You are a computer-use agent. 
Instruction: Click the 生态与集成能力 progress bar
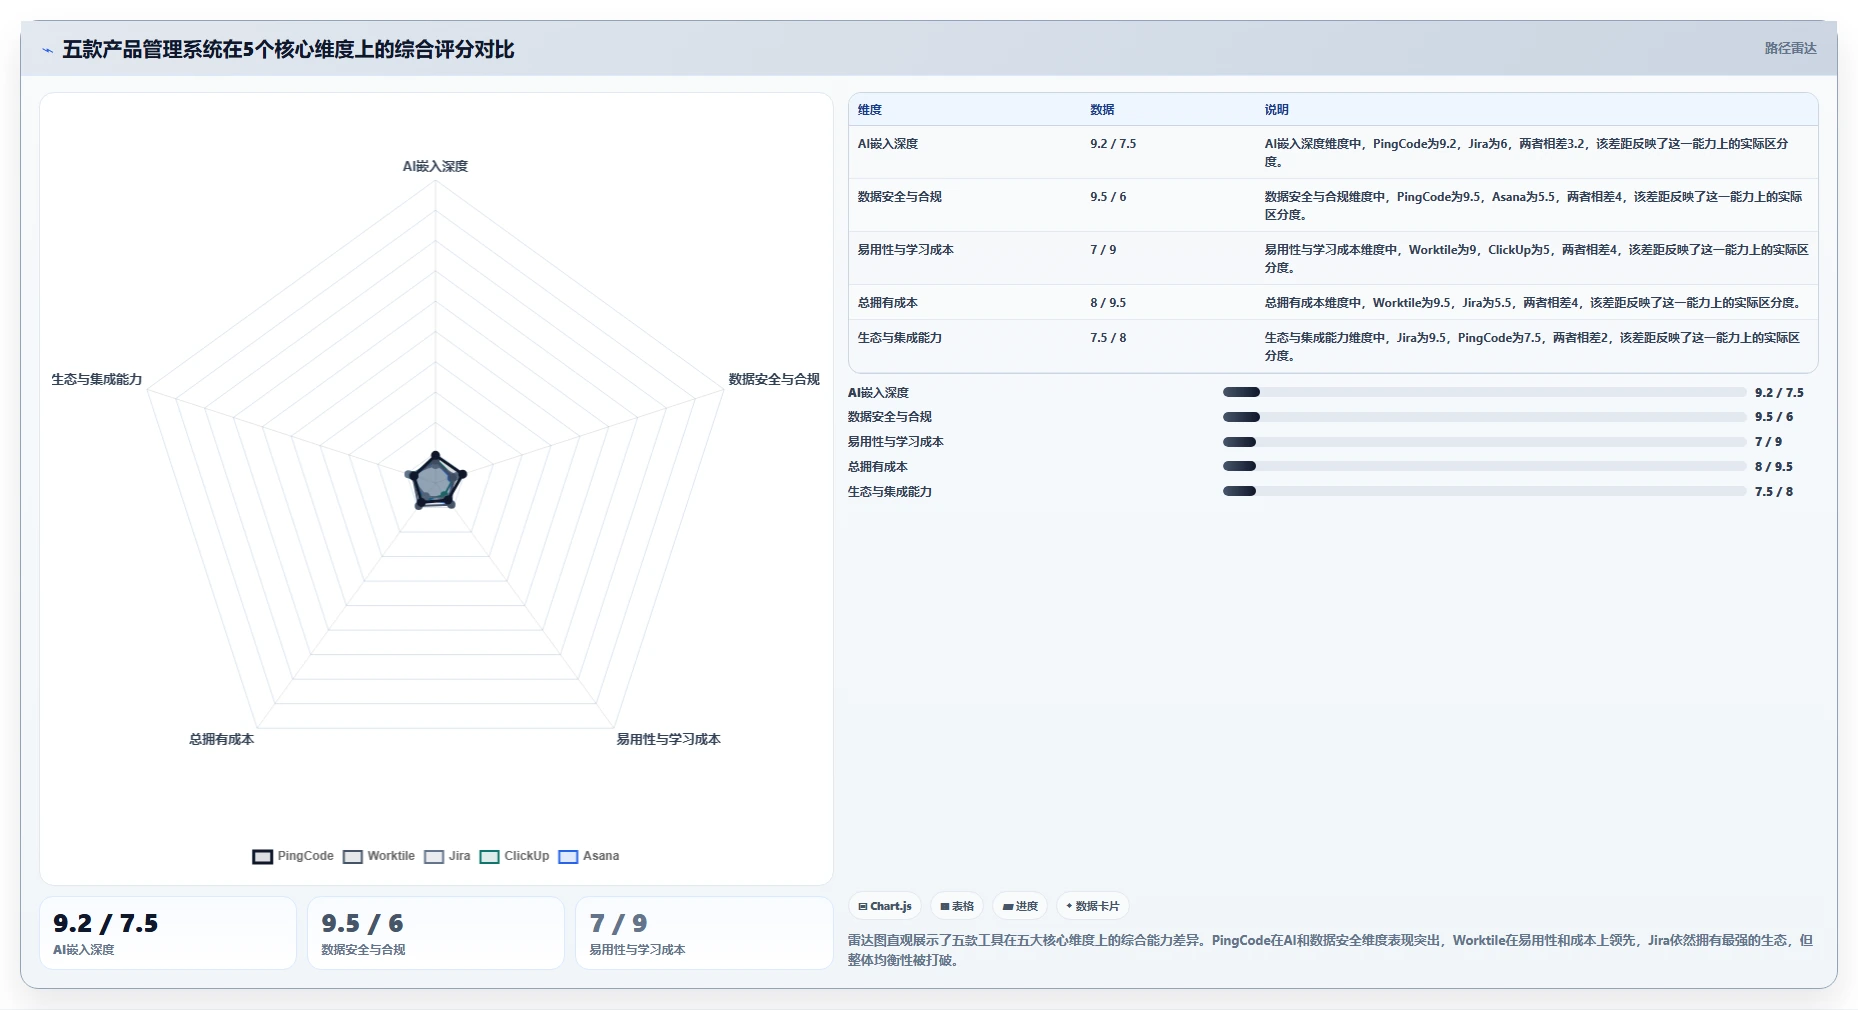(1484, 491)
